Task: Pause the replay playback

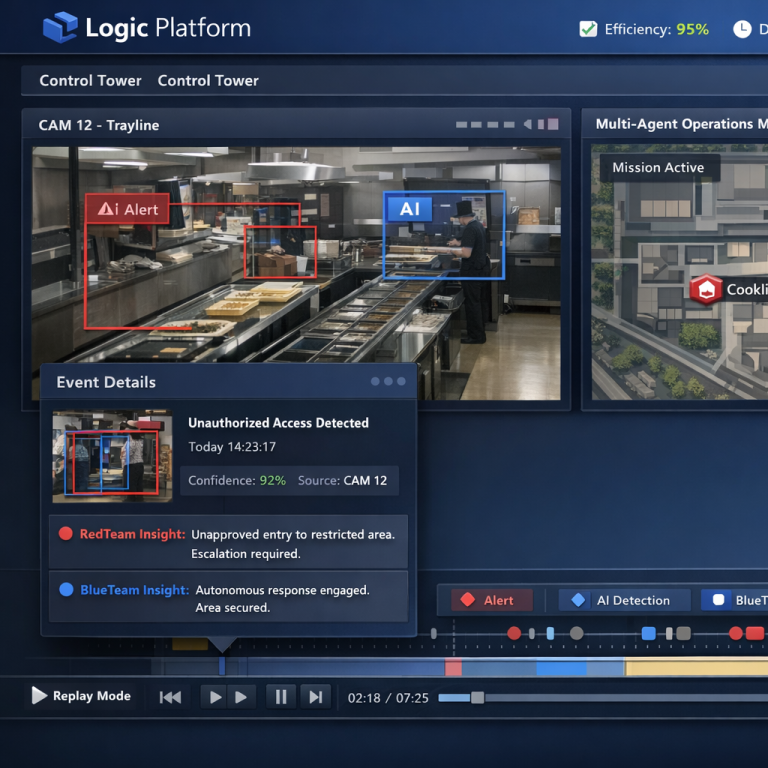Action: [281, 697]
